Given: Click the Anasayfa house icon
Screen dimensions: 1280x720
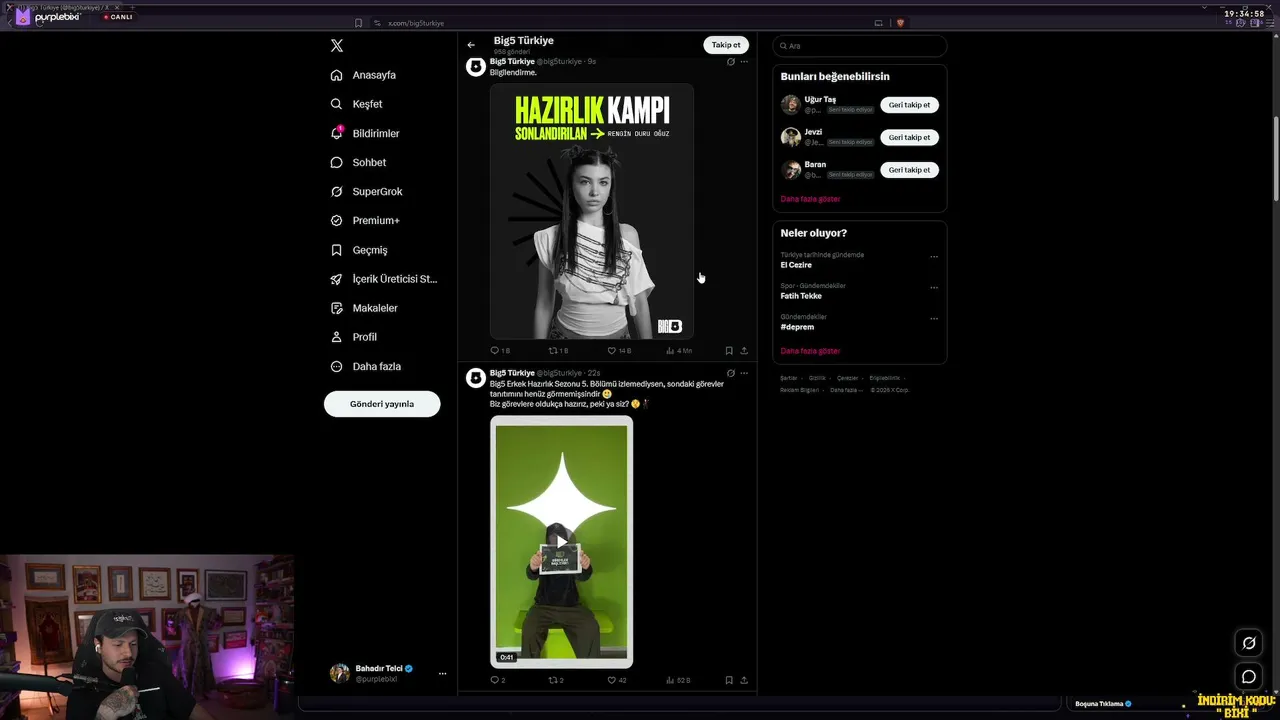Looking at the screenshot, I should pyautogui.click(x=336, y=75).
